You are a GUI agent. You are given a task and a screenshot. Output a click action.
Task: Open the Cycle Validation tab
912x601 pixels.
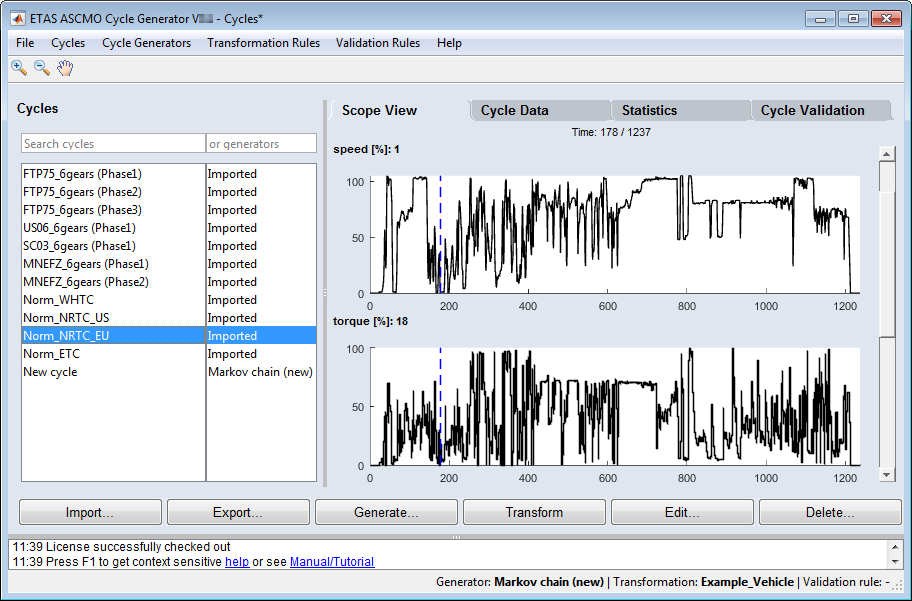[812, 111]
